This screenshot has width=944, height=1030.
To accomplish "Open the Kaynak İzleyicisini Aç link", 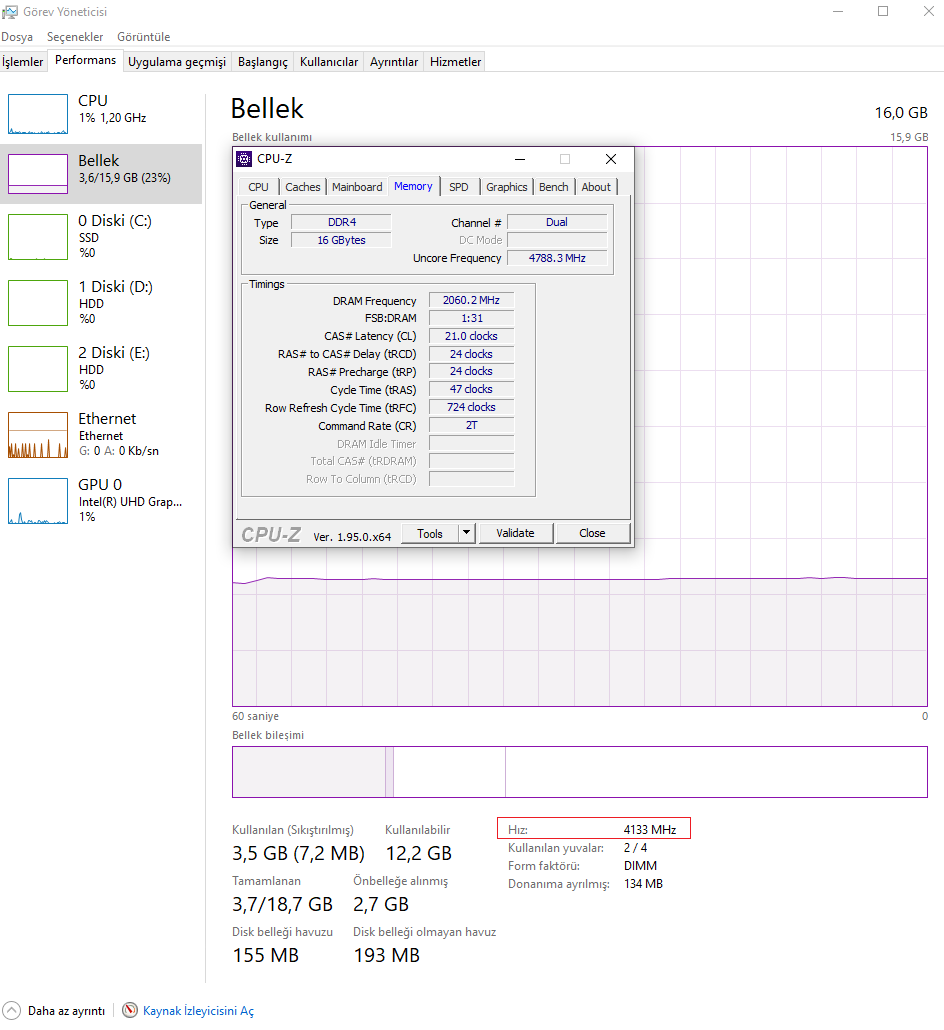I will click(198, 1011).
